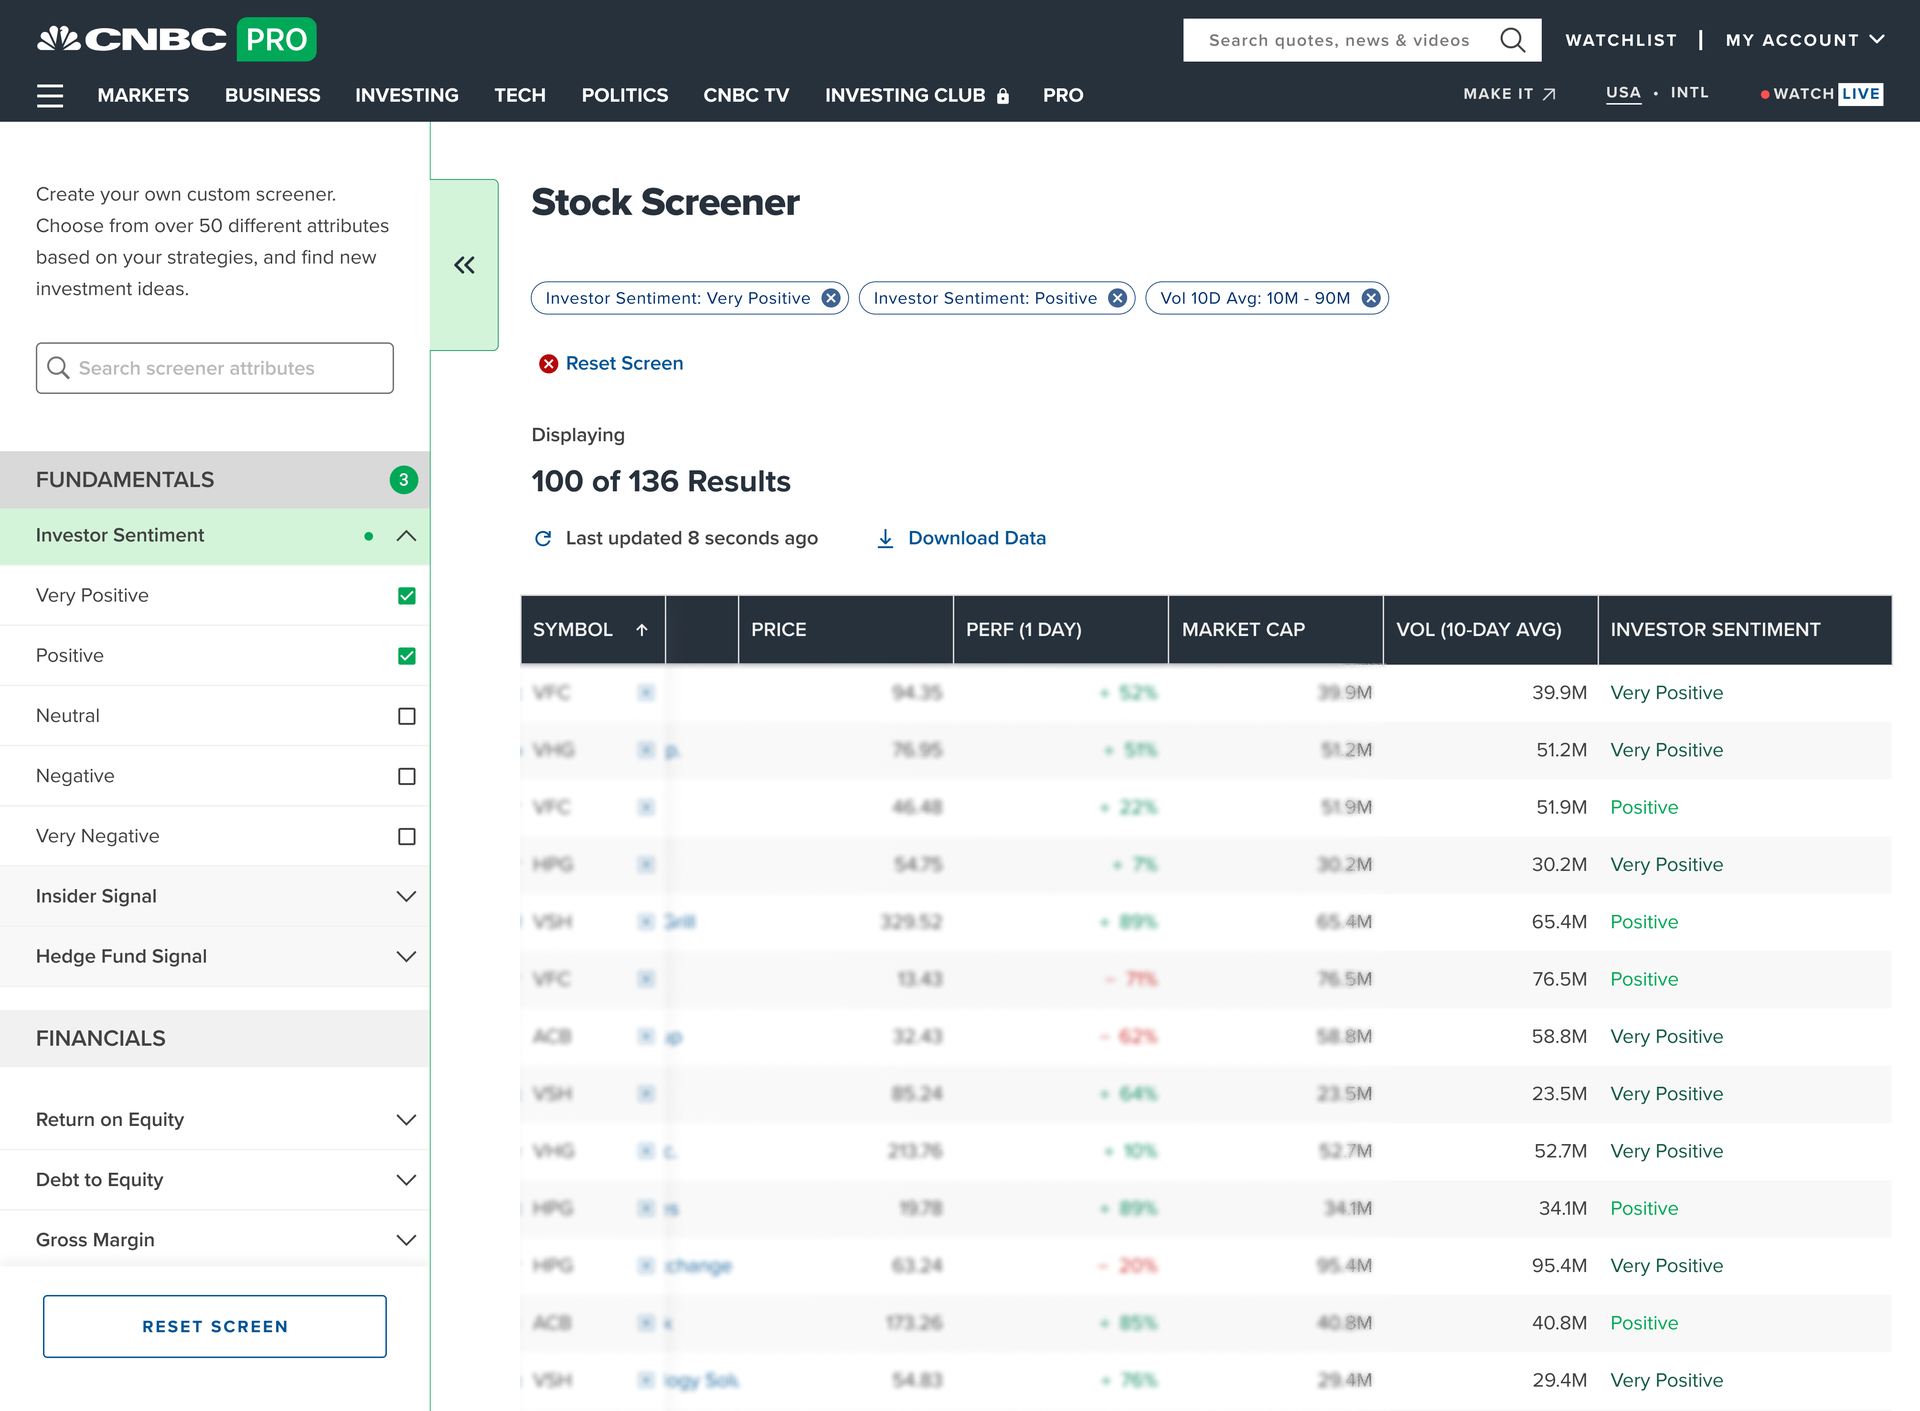Click the 95.4M volume cell
This screenshot has width=1920, height=1411.
pyautogui.click(x=1559, y=1266)
